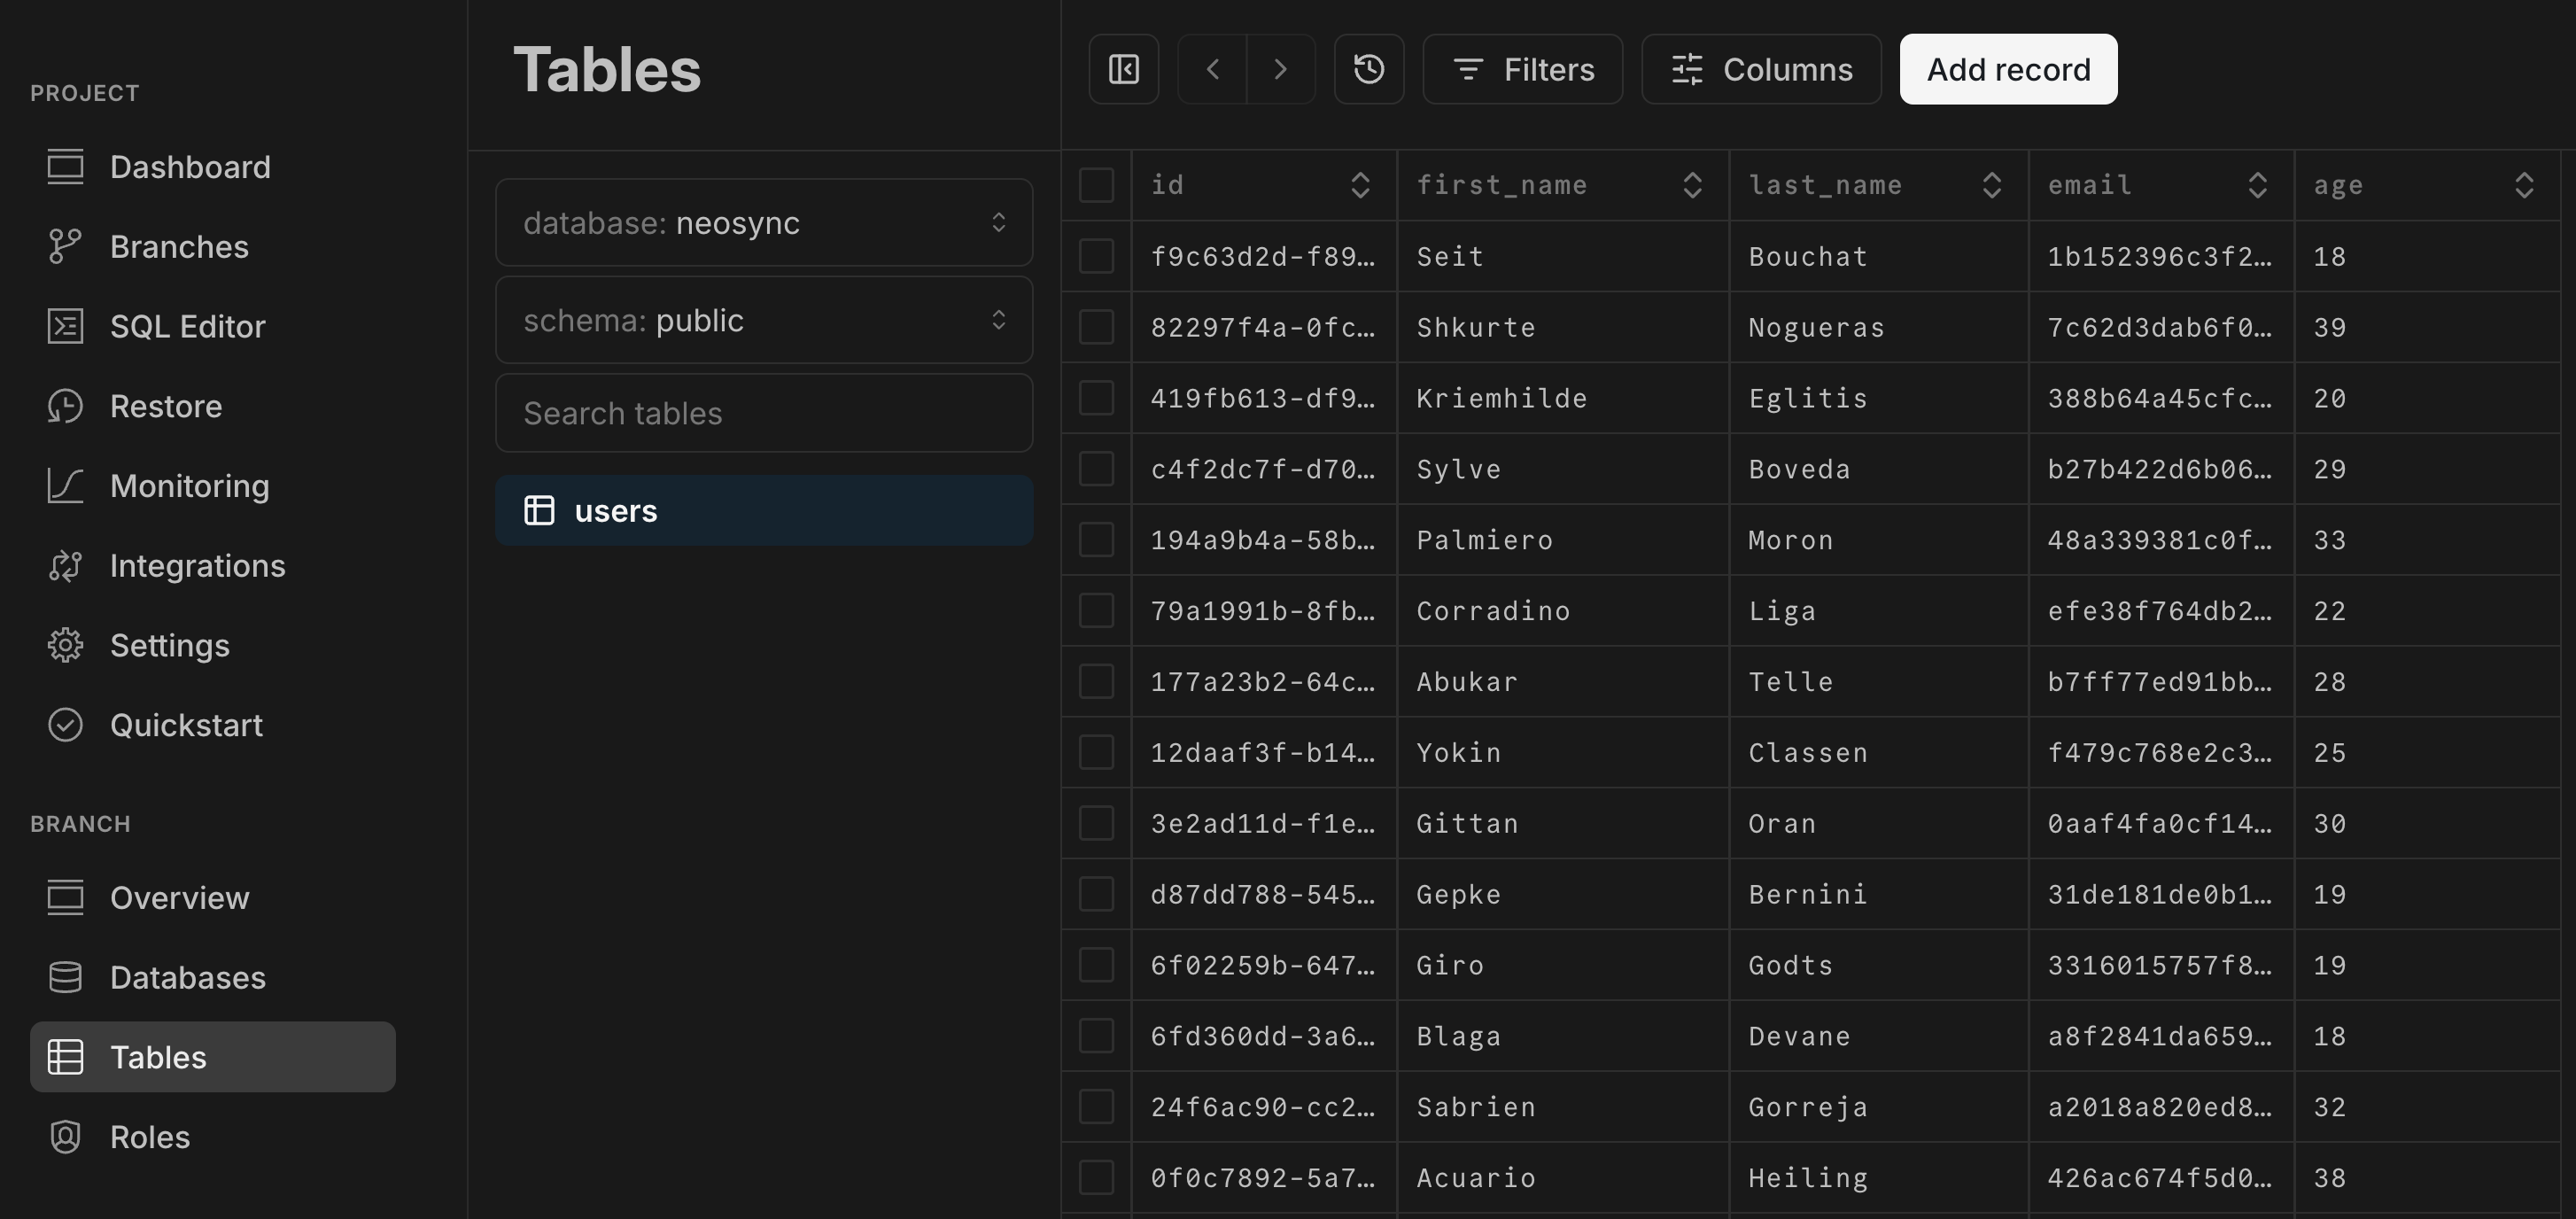
Task: Click the next page arrow
Action: click(1281, 69)
